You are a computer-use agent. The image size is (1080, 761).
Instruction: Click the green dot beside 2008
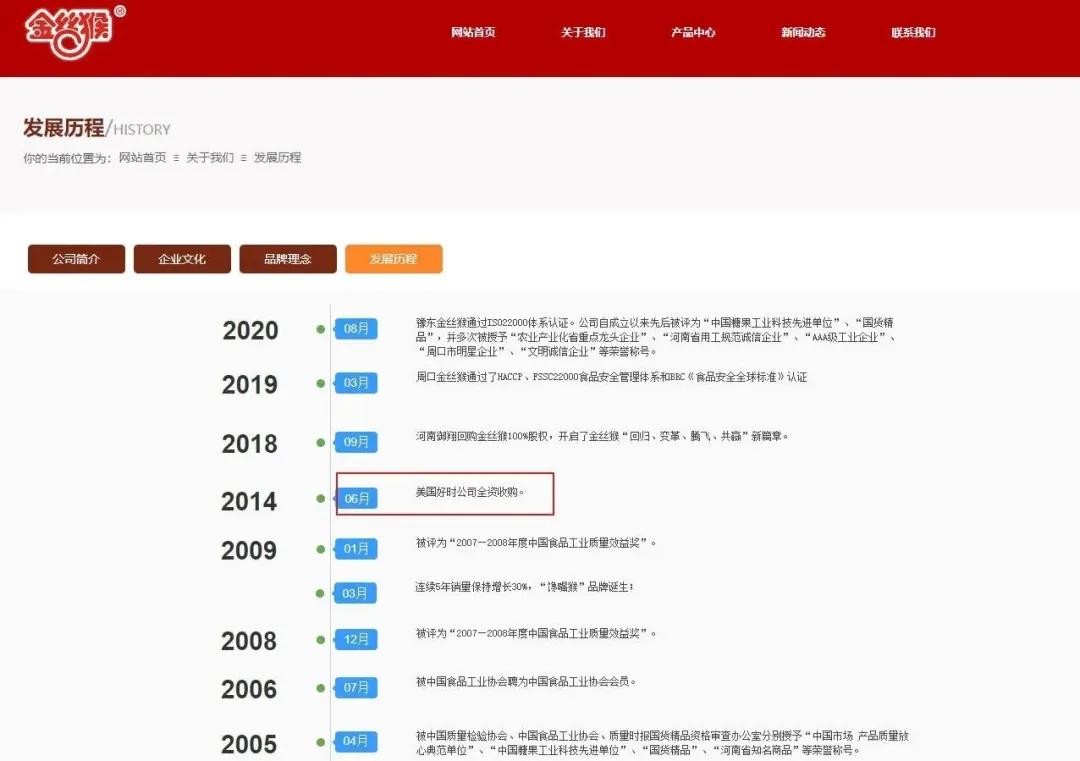click(x=320, y=640)
